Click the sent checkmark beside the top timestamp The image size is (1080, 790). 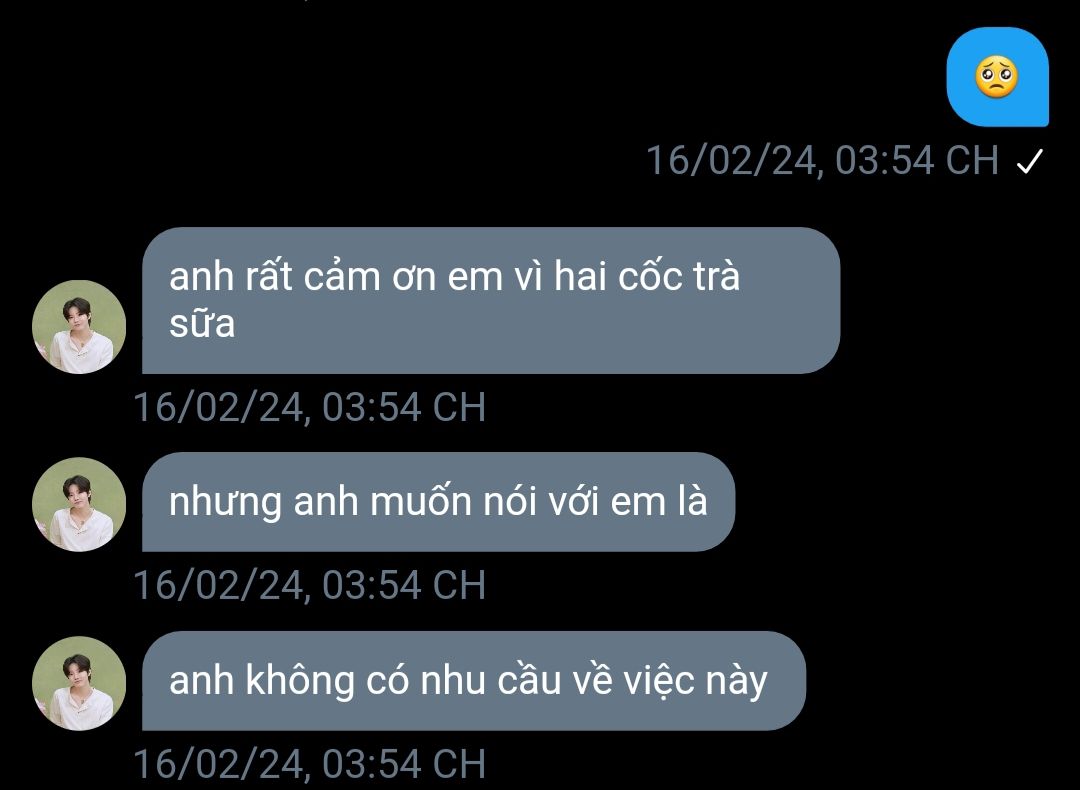(x=1030, y=161)
